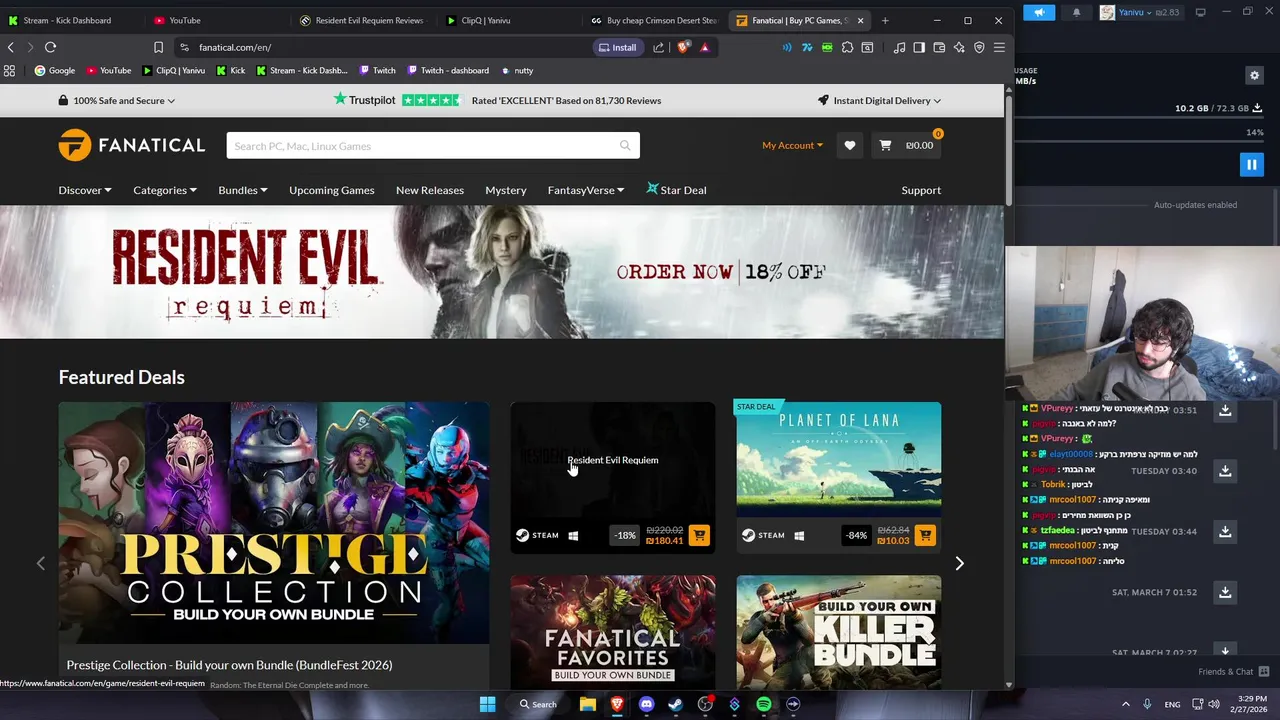Open the Resident Evil Requiem banner
The height and width of the screenshot is (720, 1280).
(501, 272)
